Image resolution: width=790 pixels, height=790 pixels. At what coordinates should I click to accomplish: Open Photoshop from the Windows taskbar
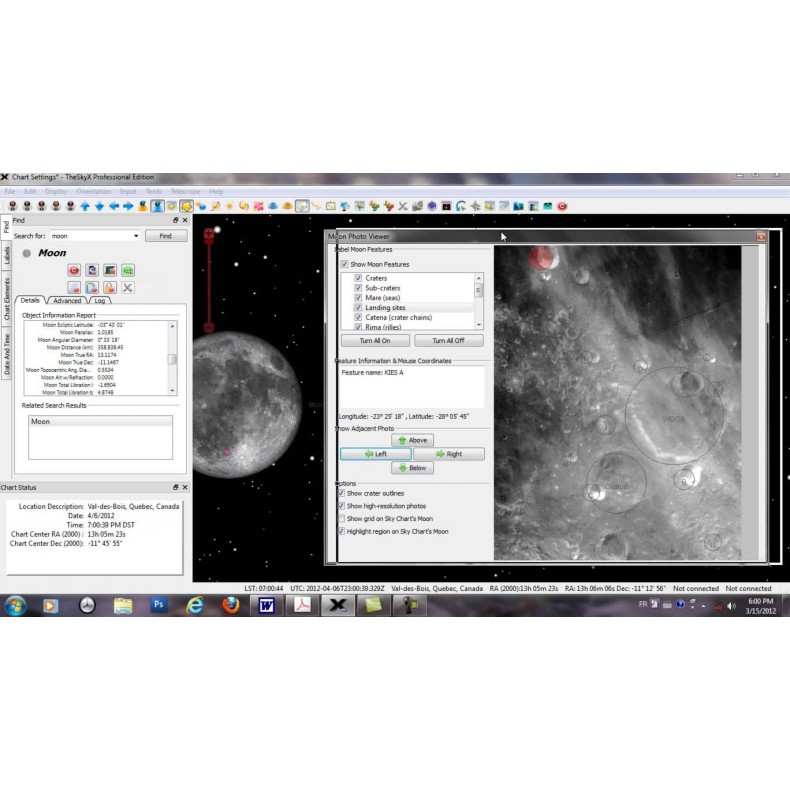pos(158,605)
